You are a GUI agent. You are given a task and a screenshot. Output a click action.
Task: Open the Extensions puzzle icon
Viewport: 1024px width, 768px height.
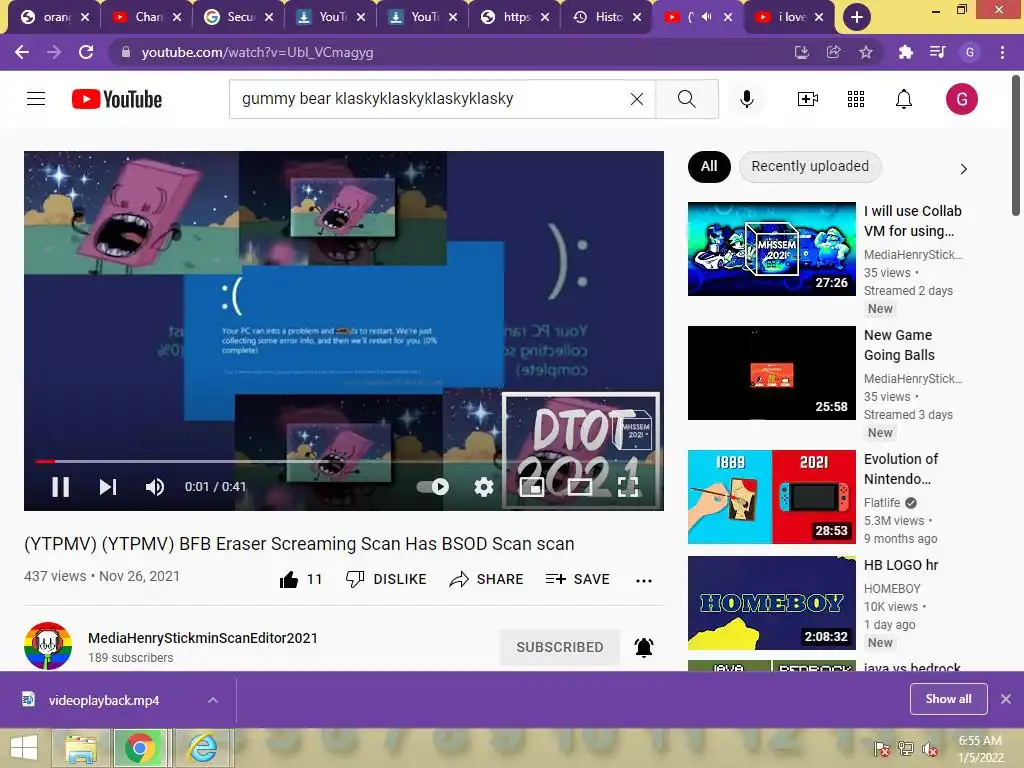(x=905, y=52)
